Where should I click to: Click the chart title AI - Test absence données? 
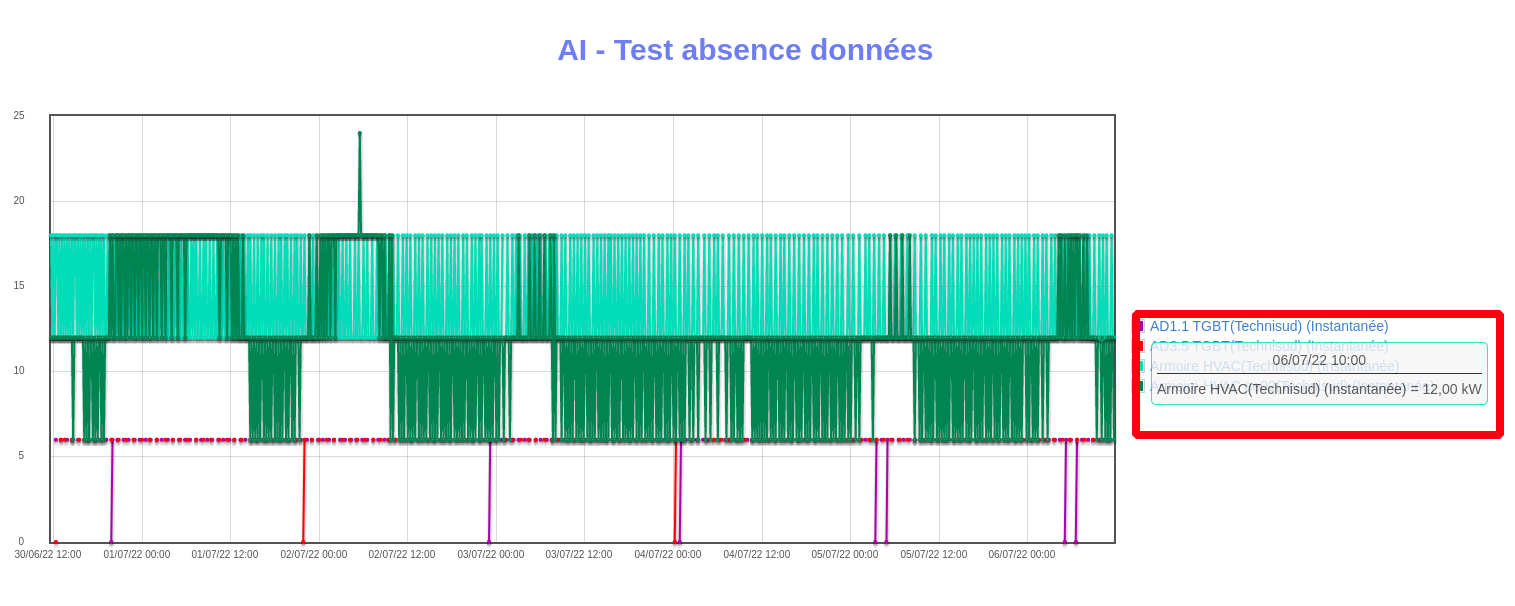coord(745,50)
